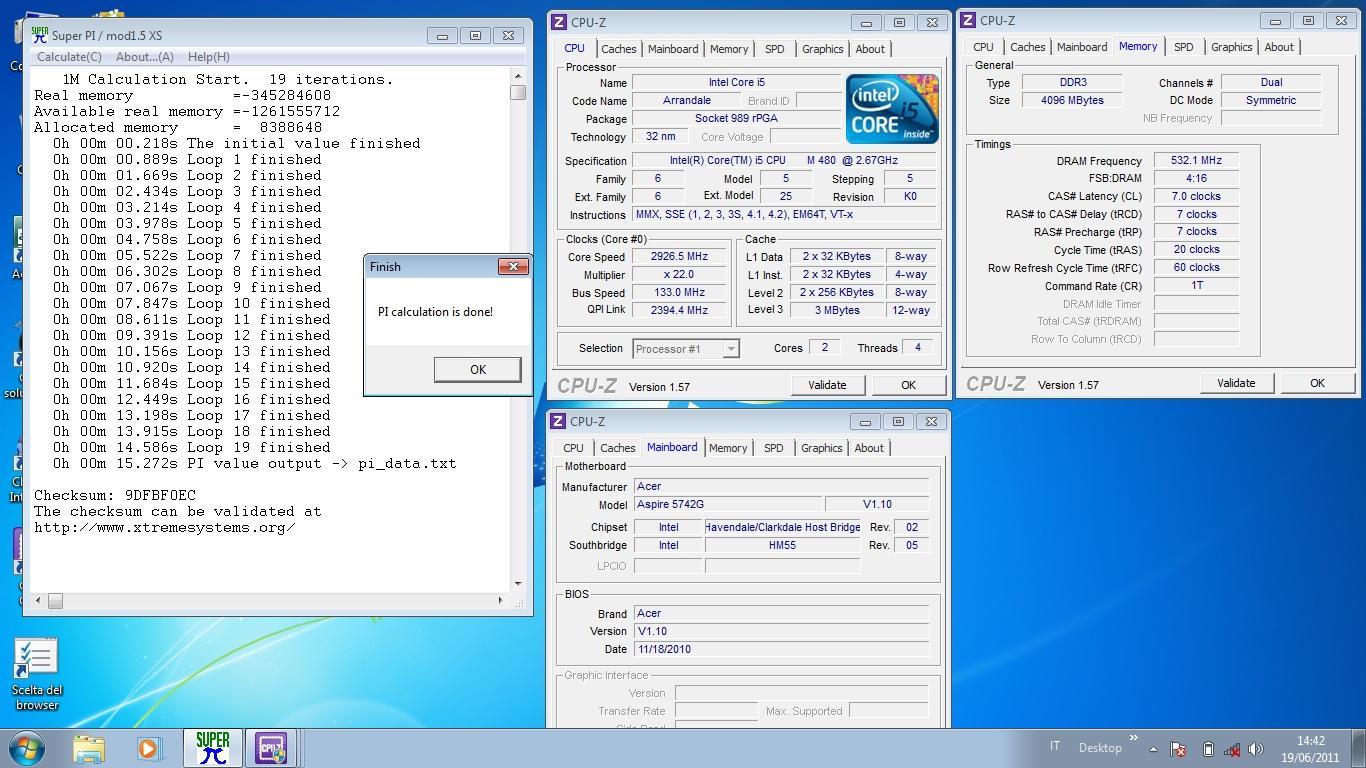Open the CPU tab in the bottom CPU-Z Mainboard window
The height and width of the screenshot is (768, 1366).
click(573, 448)
